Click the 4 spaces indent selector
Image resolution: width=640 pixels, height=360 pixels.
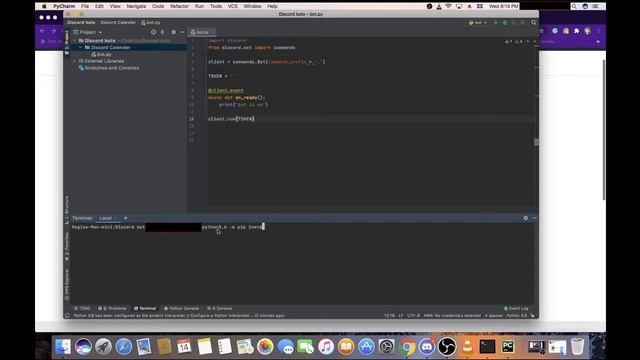click(493, 316)
